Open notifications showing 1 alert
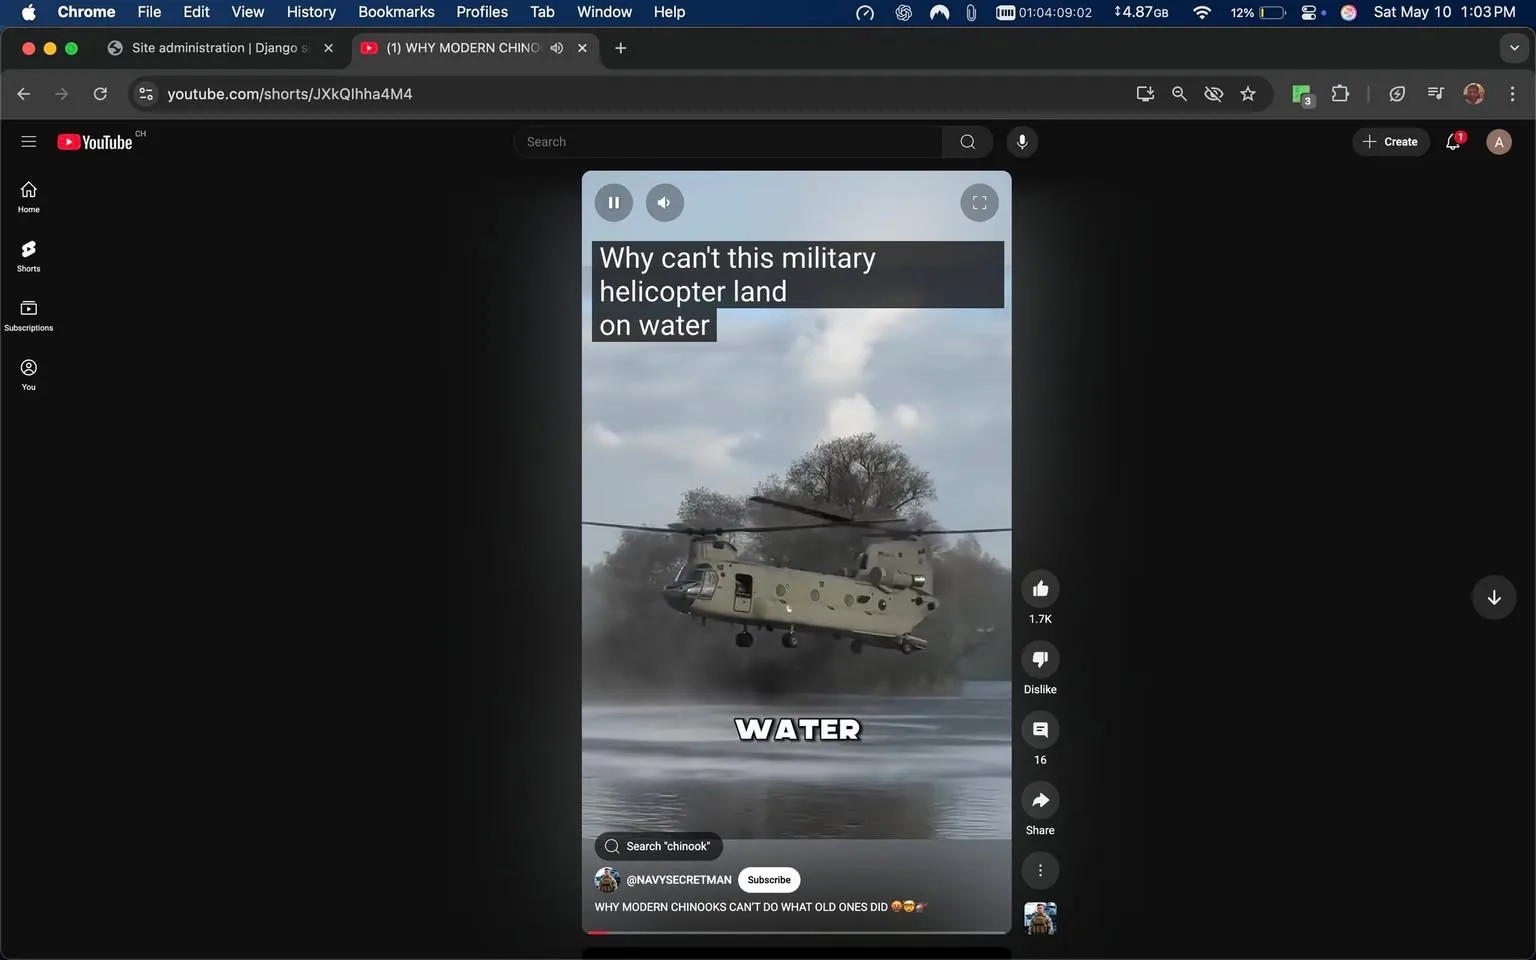Screen dimensions: 1536x960 coord(1452,141)
